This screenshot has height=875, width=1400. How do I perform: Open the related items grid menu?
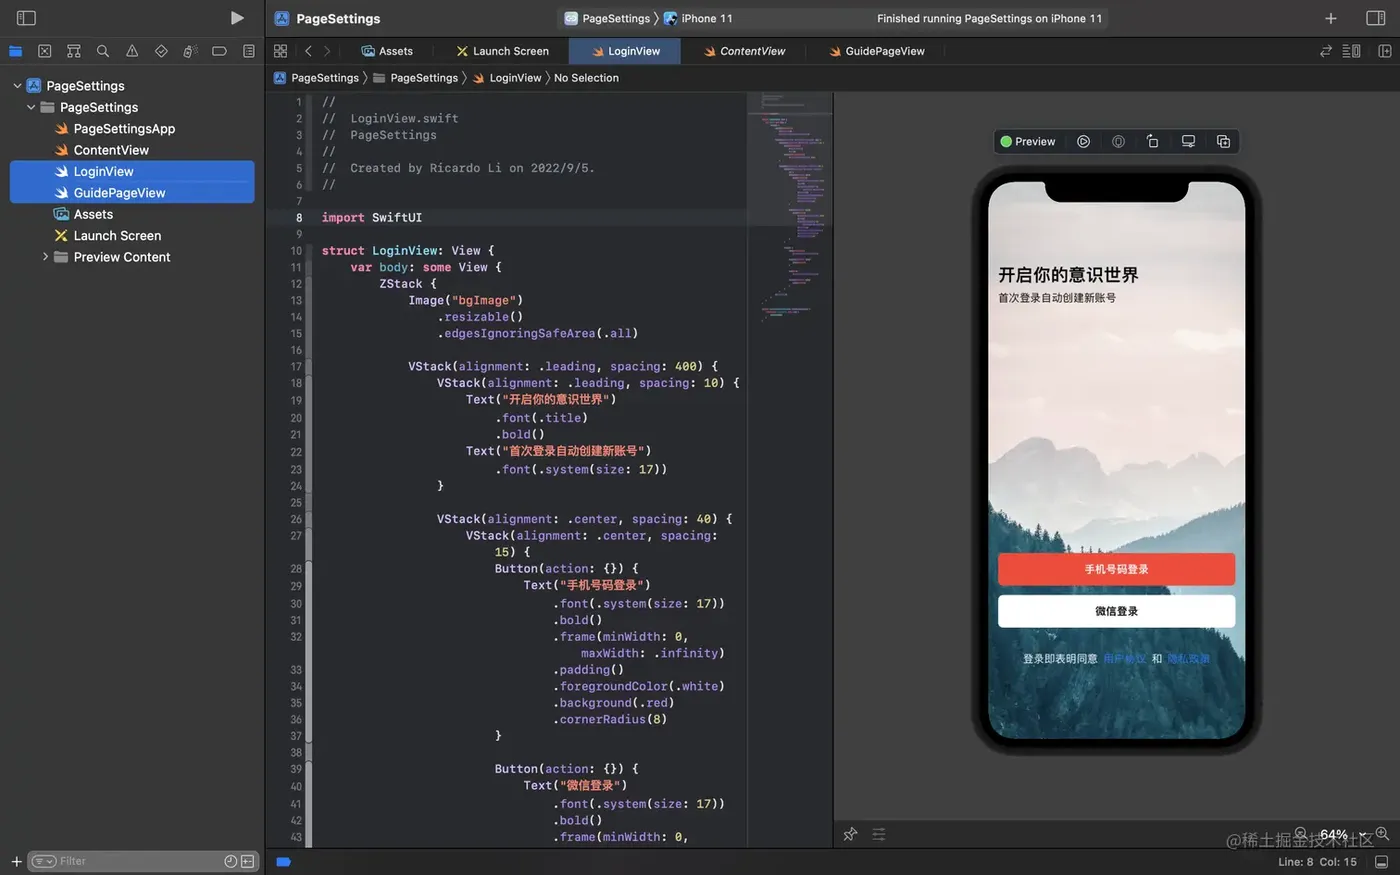[280, 51]
